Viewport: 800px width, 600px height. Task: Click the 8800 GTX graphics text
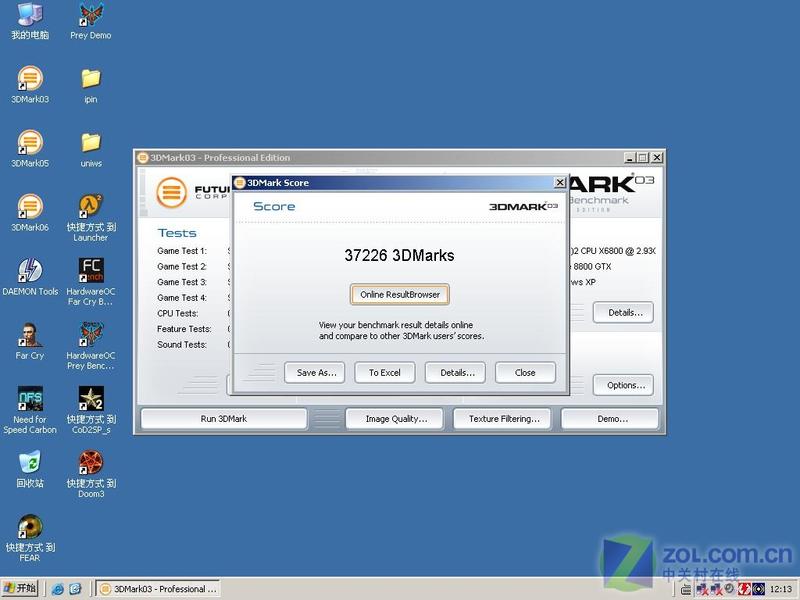(x=591, y=266)
